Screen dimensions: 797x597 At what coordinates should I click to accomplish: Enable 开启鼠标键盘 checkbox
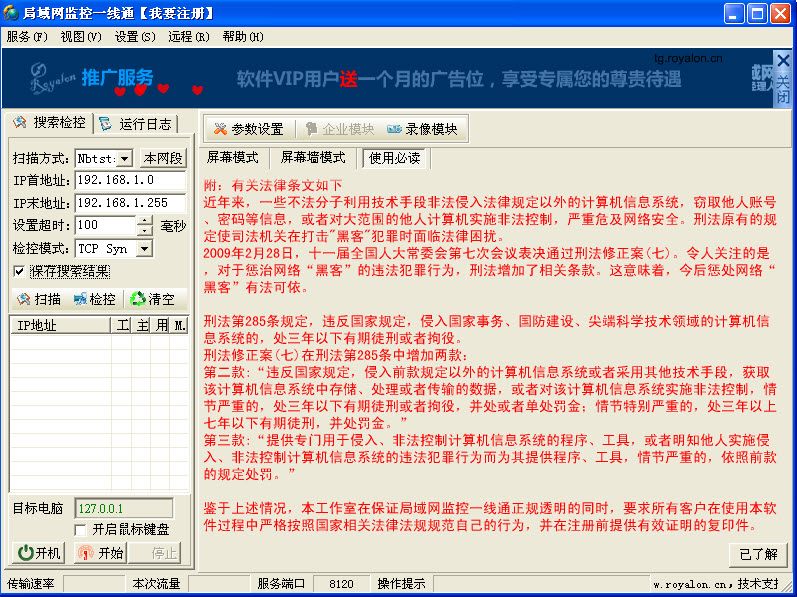81,529
